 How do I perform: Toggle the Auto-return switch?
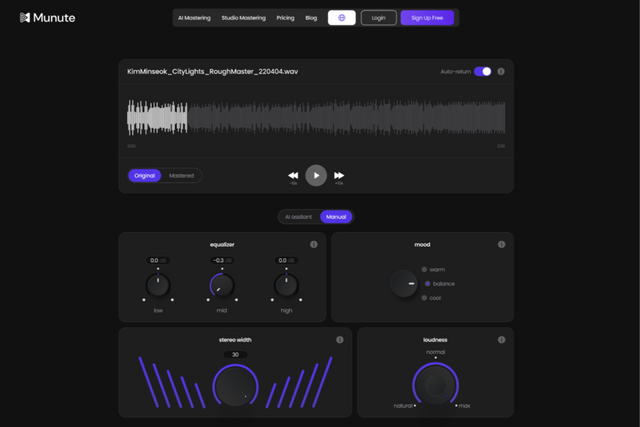click(483, 72)
